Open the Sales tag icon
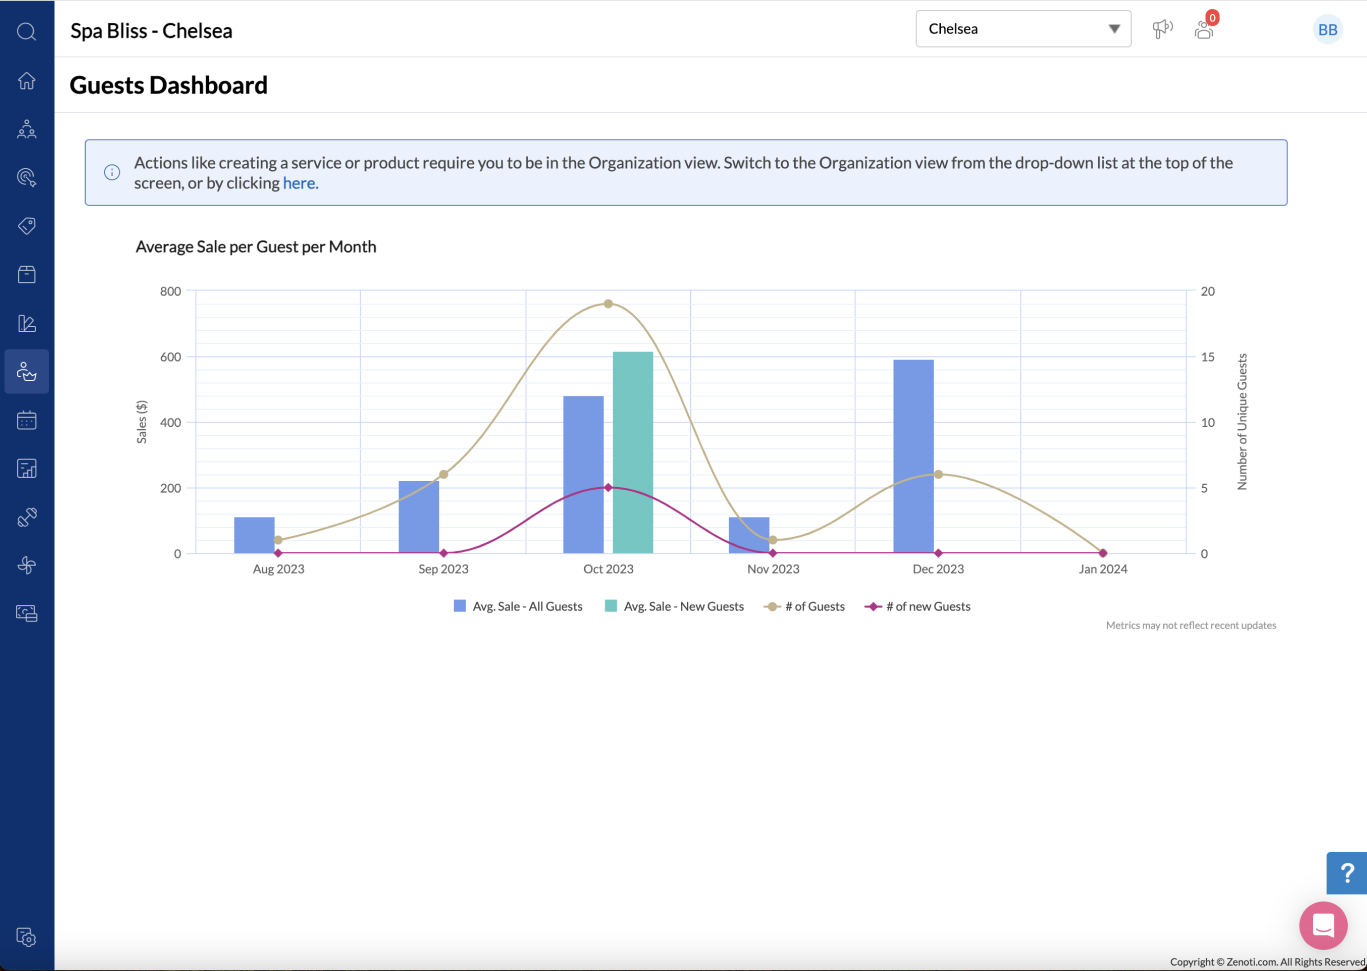 tap(26, 225)
